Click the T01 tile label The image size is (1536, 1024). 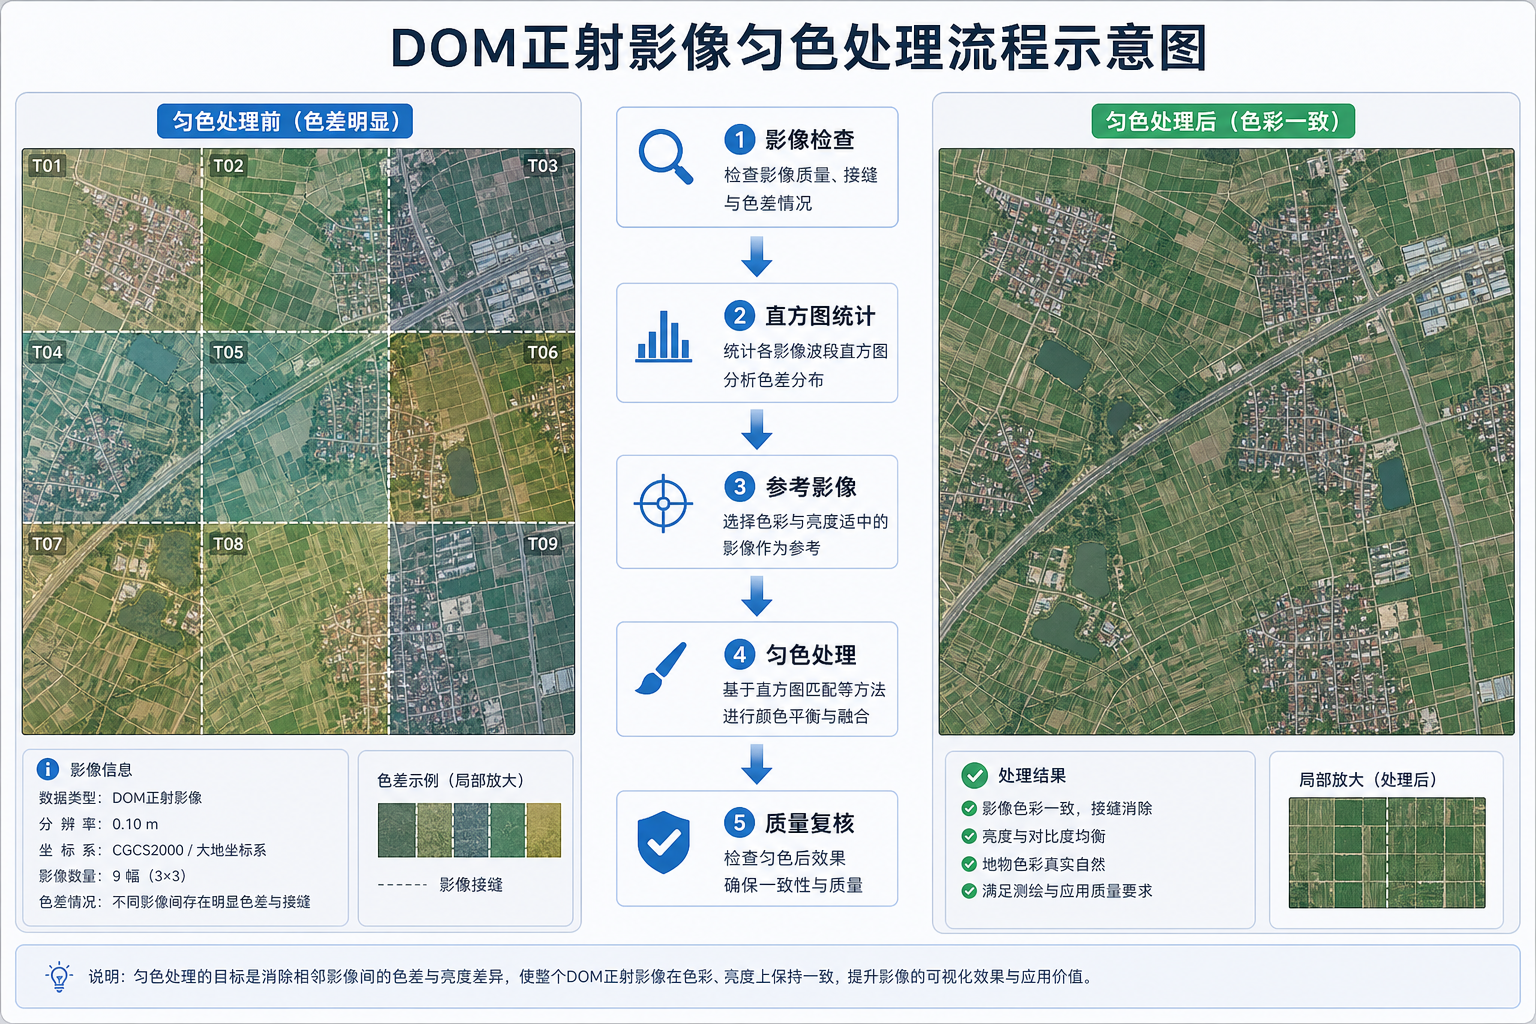pos(47,166)
